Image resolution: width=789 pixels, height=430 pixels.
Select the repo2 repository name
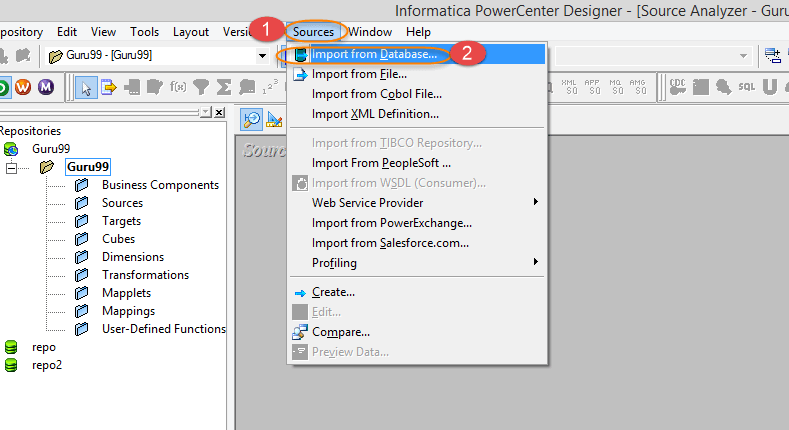[47, 365]
